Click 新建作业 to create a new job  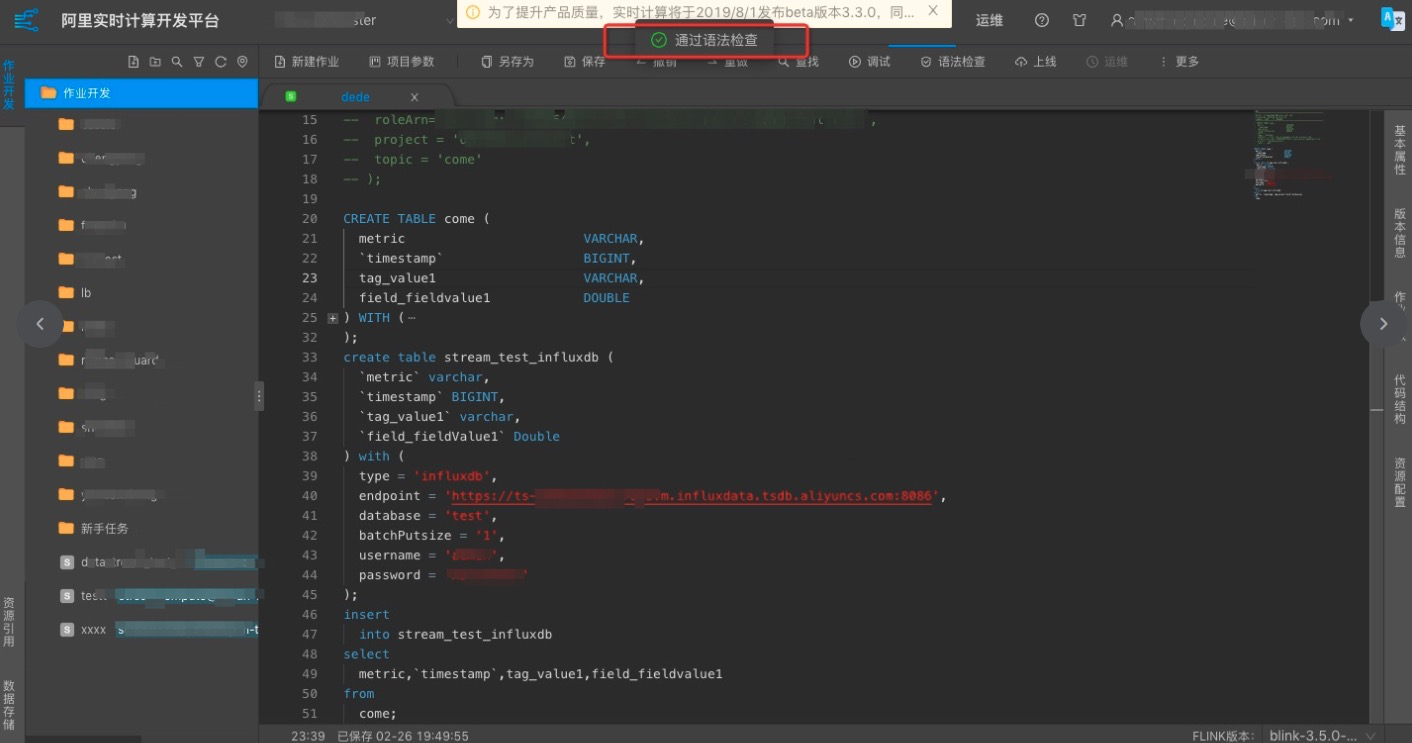pyautogui.click(x=306, y=62)
